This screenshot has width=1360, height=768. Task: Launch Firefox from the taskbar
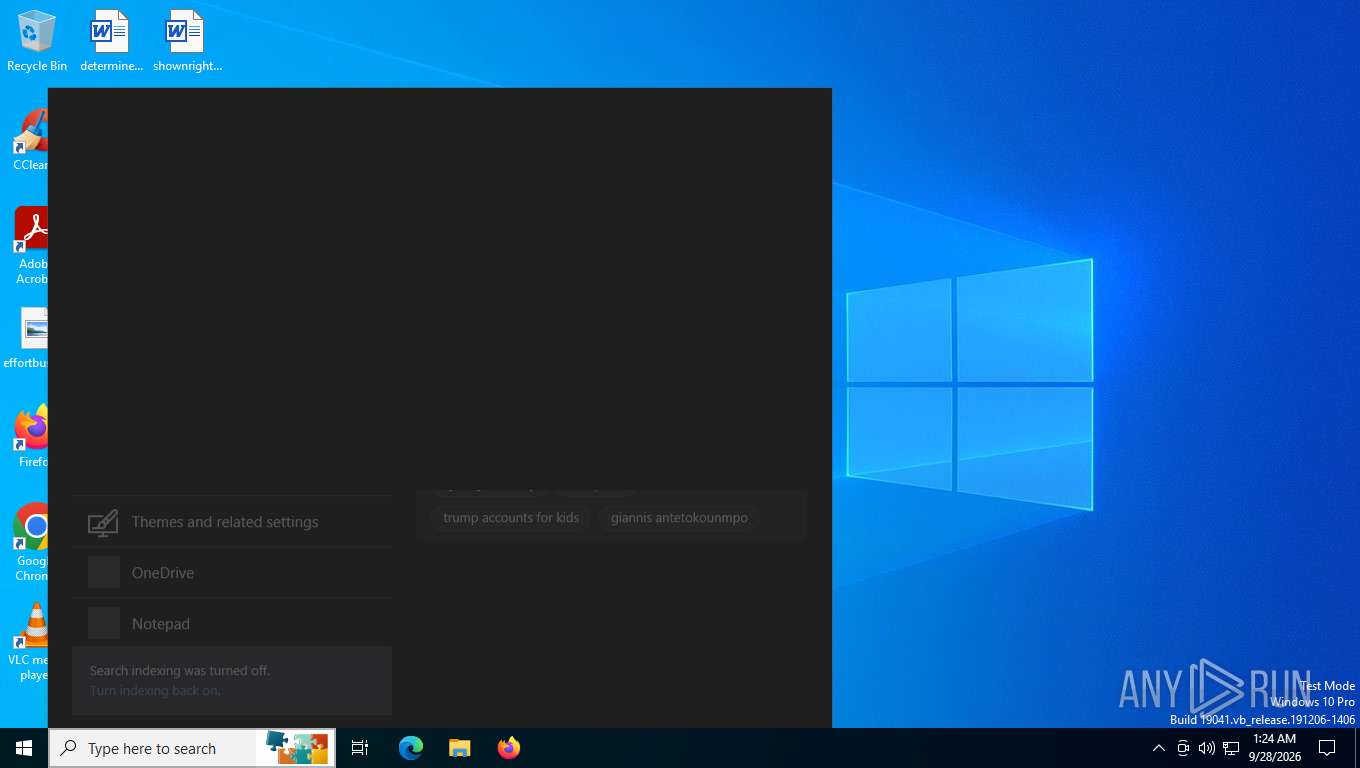[509, 748]
